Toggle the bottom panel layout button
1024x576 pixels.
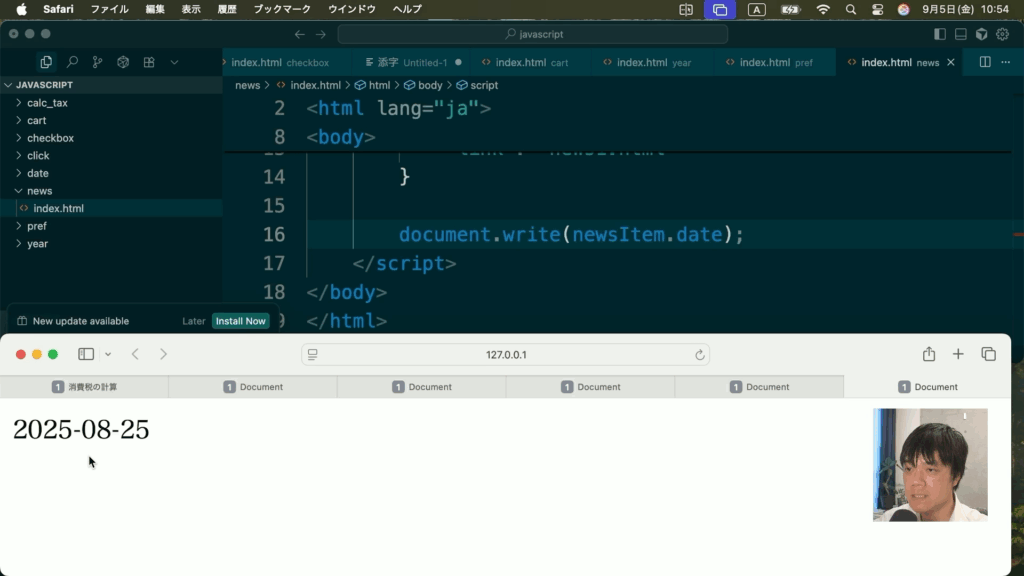[961, 34]
